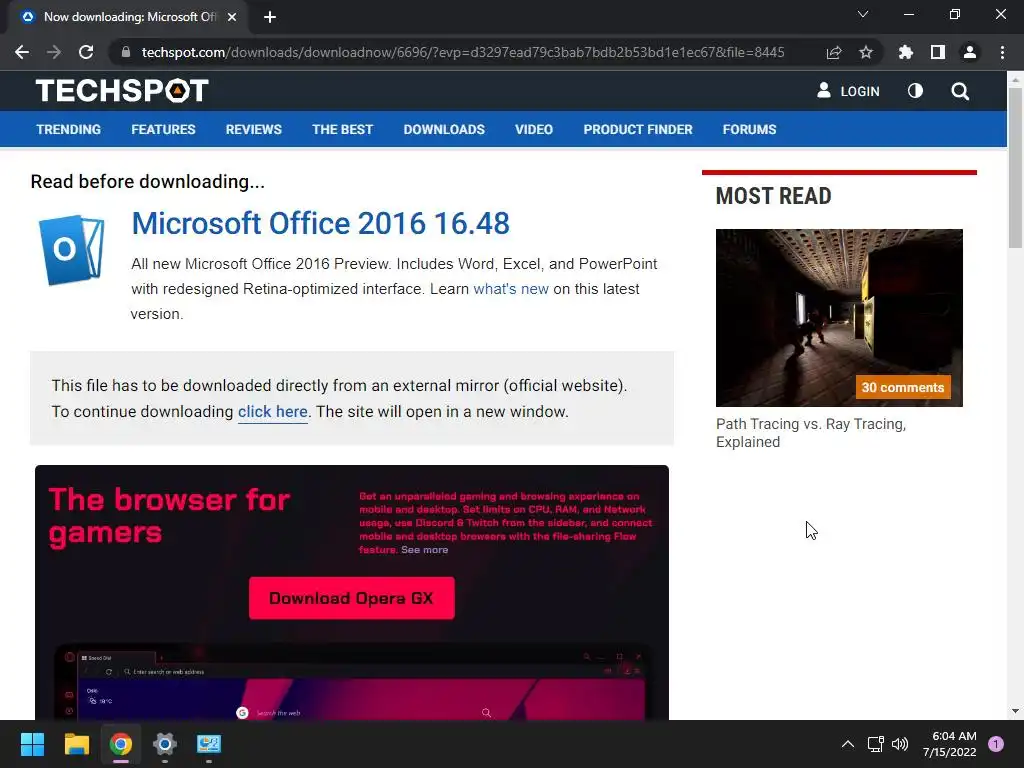Select the Now downloading Microsoft Office tab

point(128,17)
